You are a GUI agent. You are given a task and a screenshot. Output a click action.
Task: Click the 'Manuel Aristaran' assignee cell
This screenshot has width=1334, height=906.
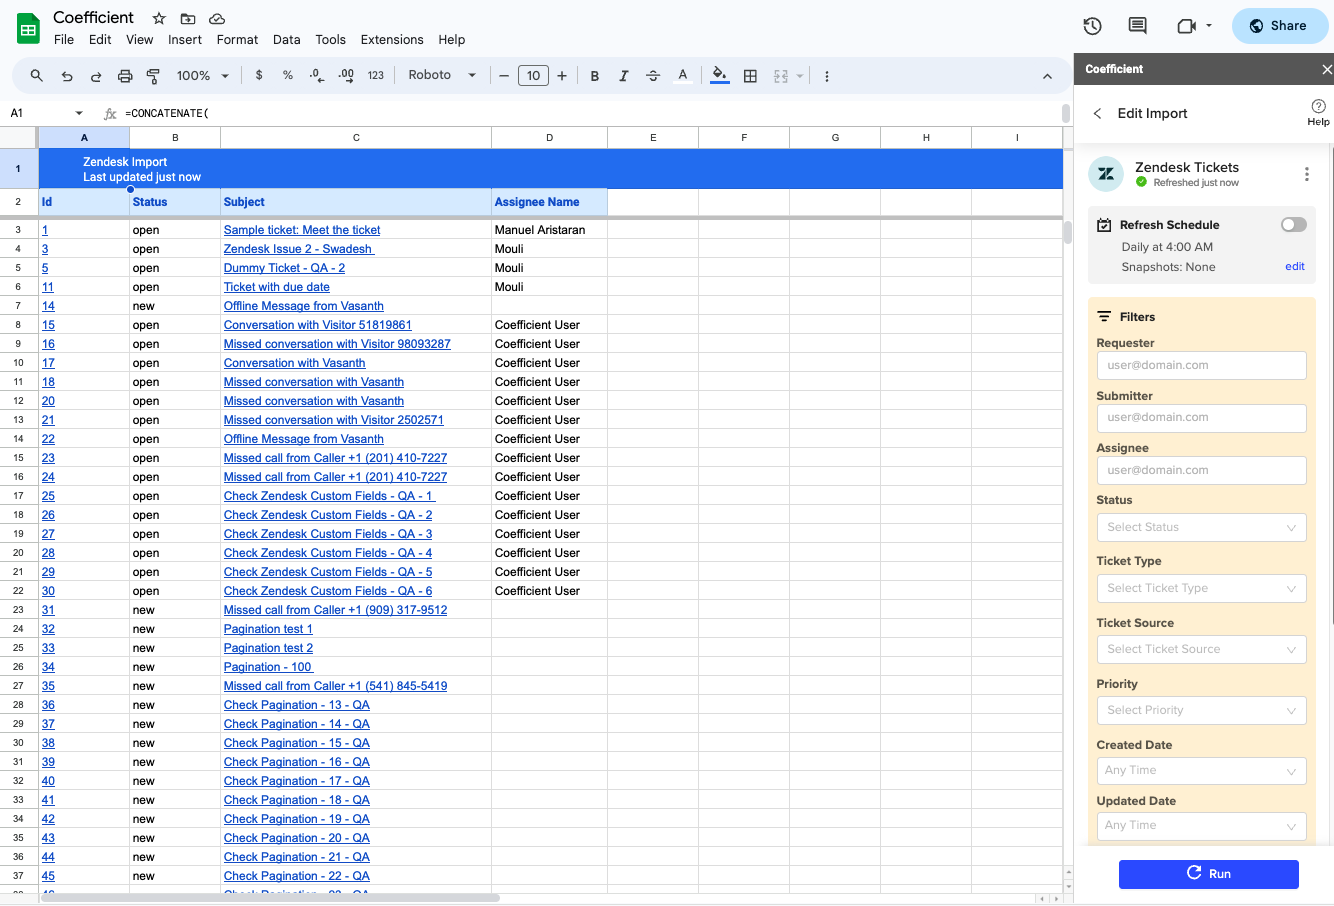[x=549, y=230]
